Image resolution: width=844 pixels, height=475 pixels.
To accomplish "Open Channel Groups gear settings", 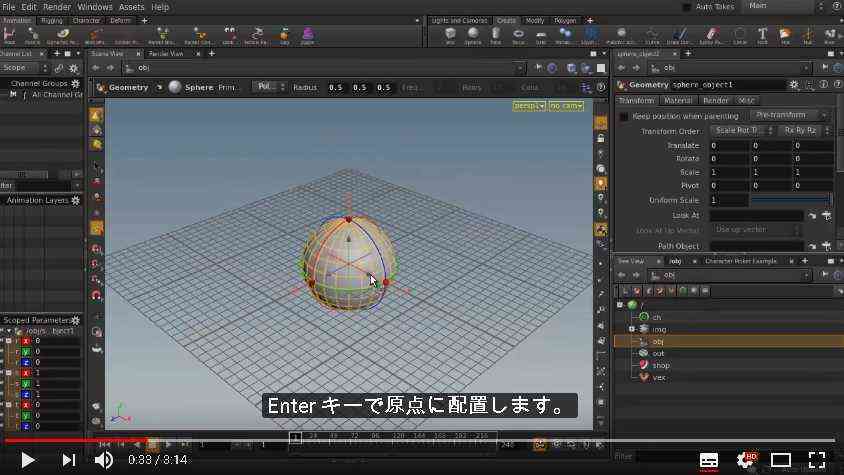I will 75,83.
